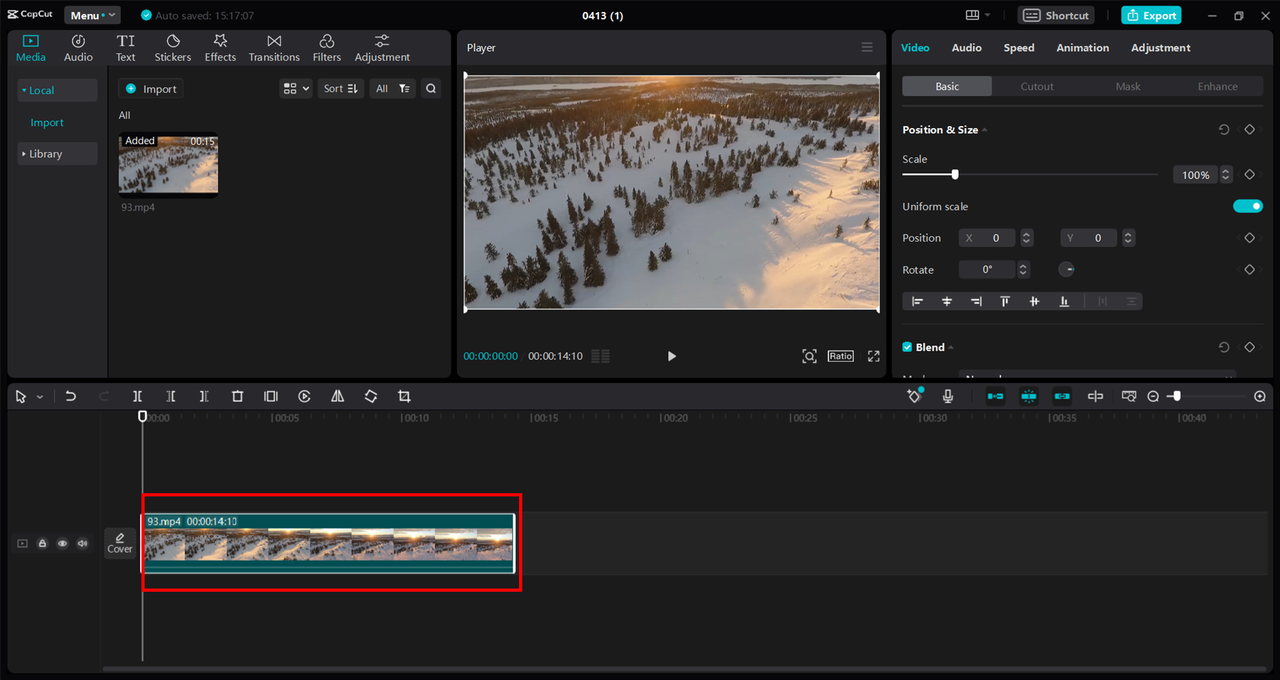Expand the Library section
1280x680 pixels.
point(57,154)
